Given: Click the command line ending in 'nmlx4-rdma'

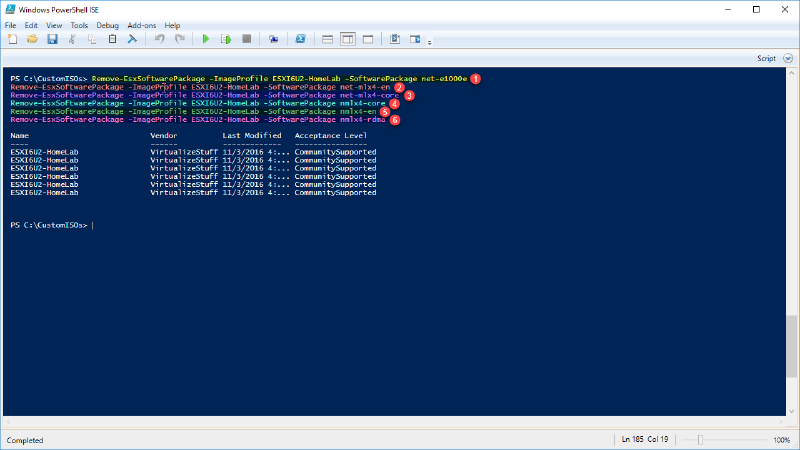Looking at the screenshot, I should [x=198, y=119].
